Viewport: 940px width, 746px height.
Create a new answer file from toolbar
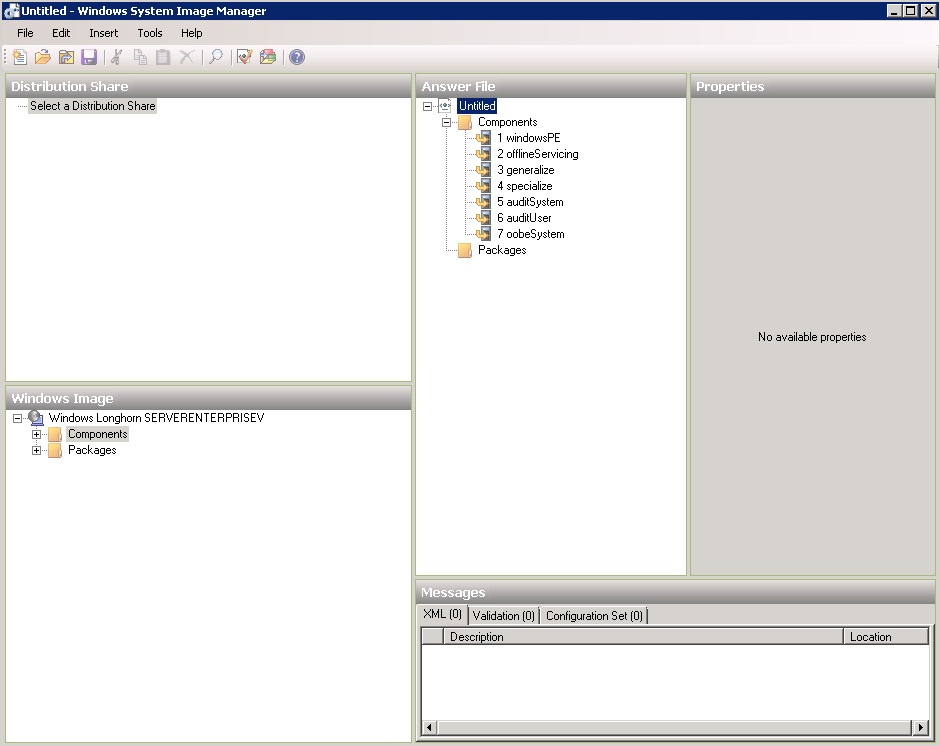click(x=20, y=57)
